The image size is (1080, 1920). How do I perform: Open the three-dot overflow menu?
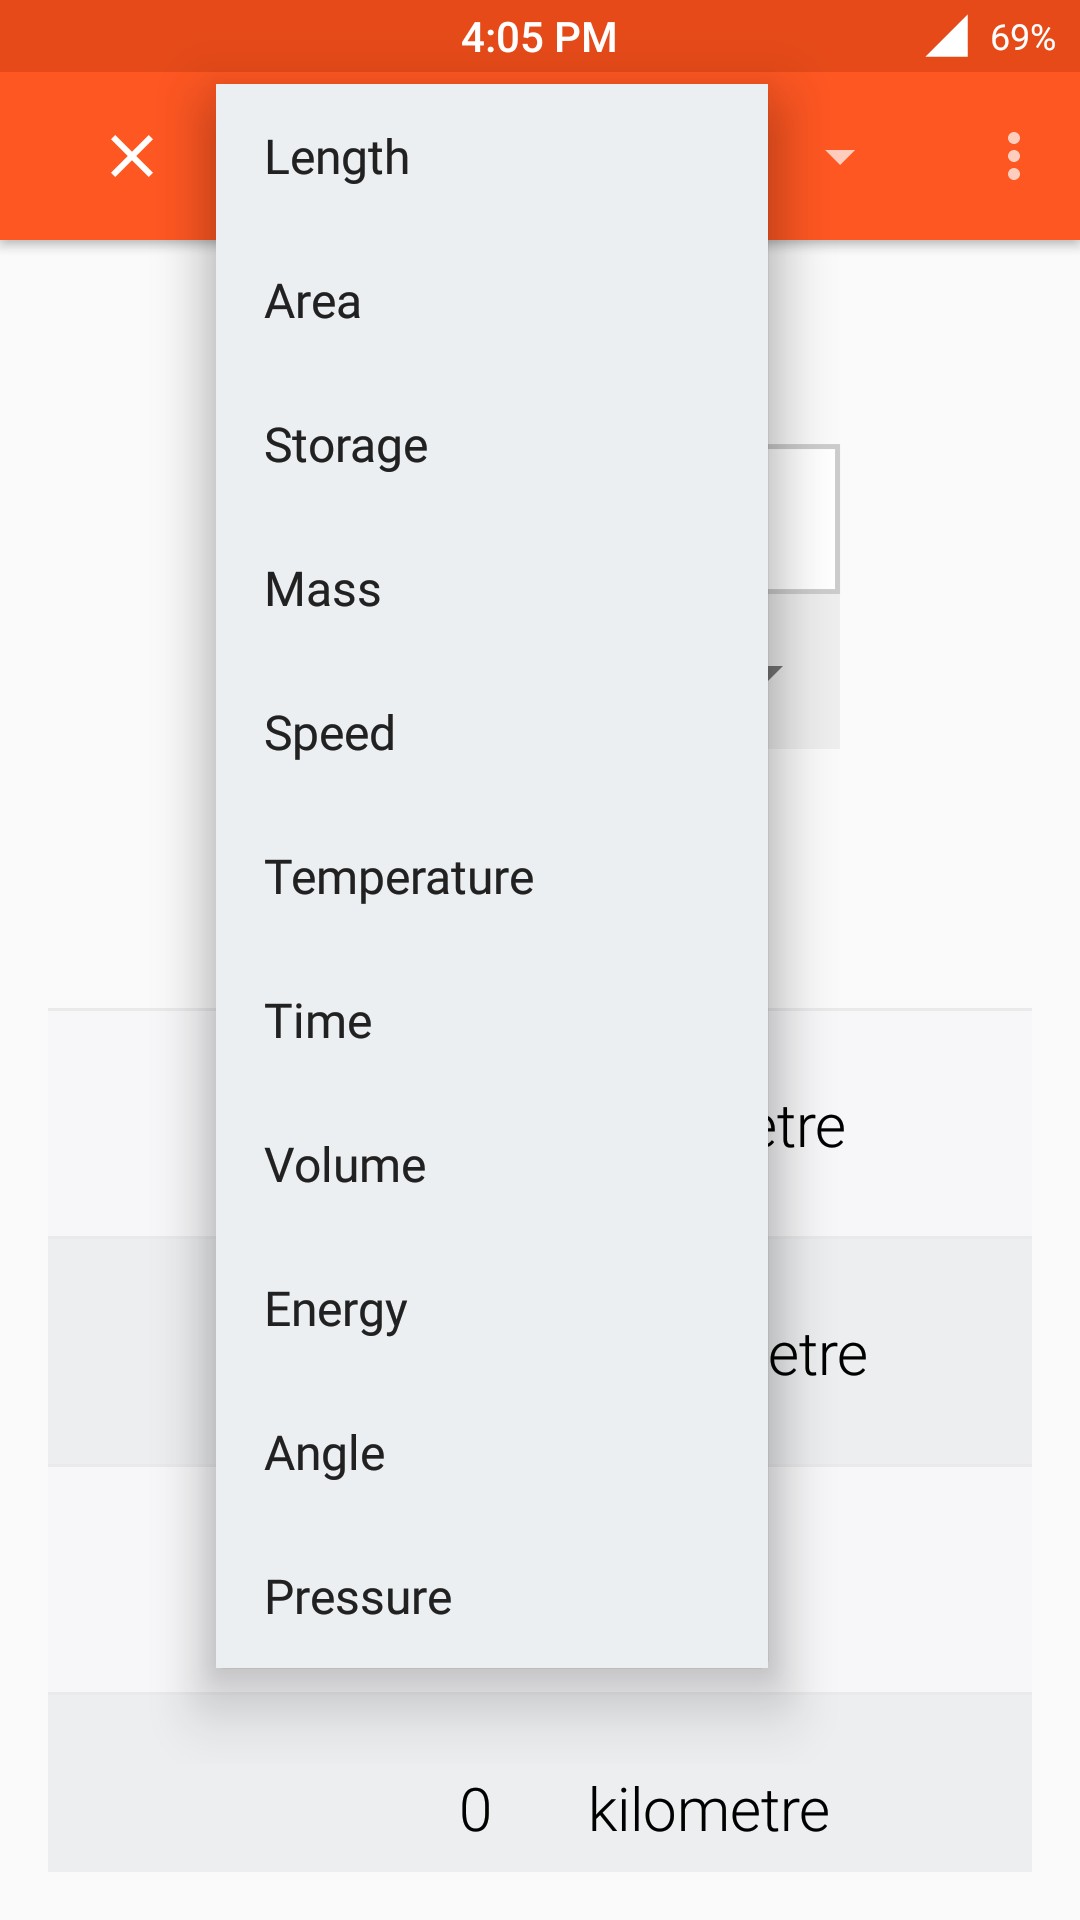(x=1014, y=156)
